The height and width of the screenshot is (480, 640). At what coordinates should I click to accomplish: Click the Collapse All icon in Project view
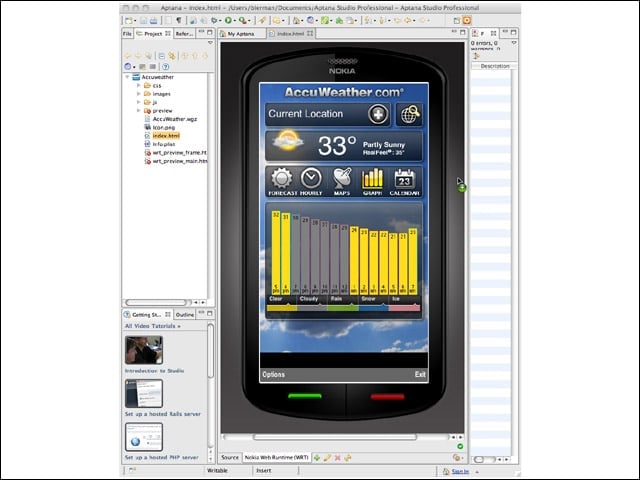(x=162, y=56)
